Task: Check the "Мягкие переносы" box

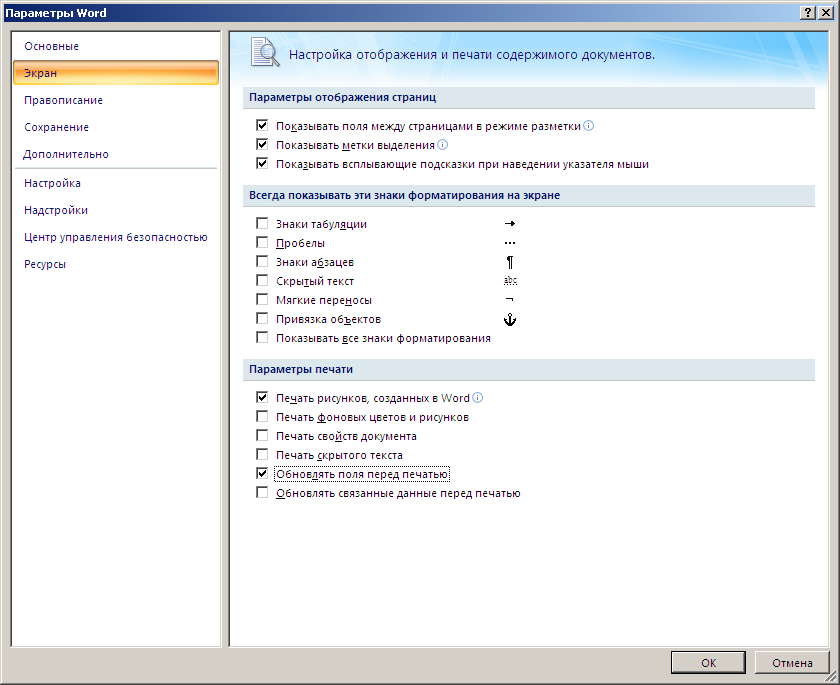Action: (262, 299)
